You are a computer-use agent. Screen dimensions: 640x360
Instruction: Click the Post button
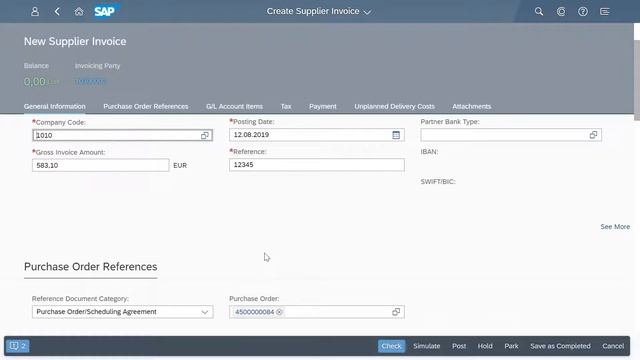point(459,346)
